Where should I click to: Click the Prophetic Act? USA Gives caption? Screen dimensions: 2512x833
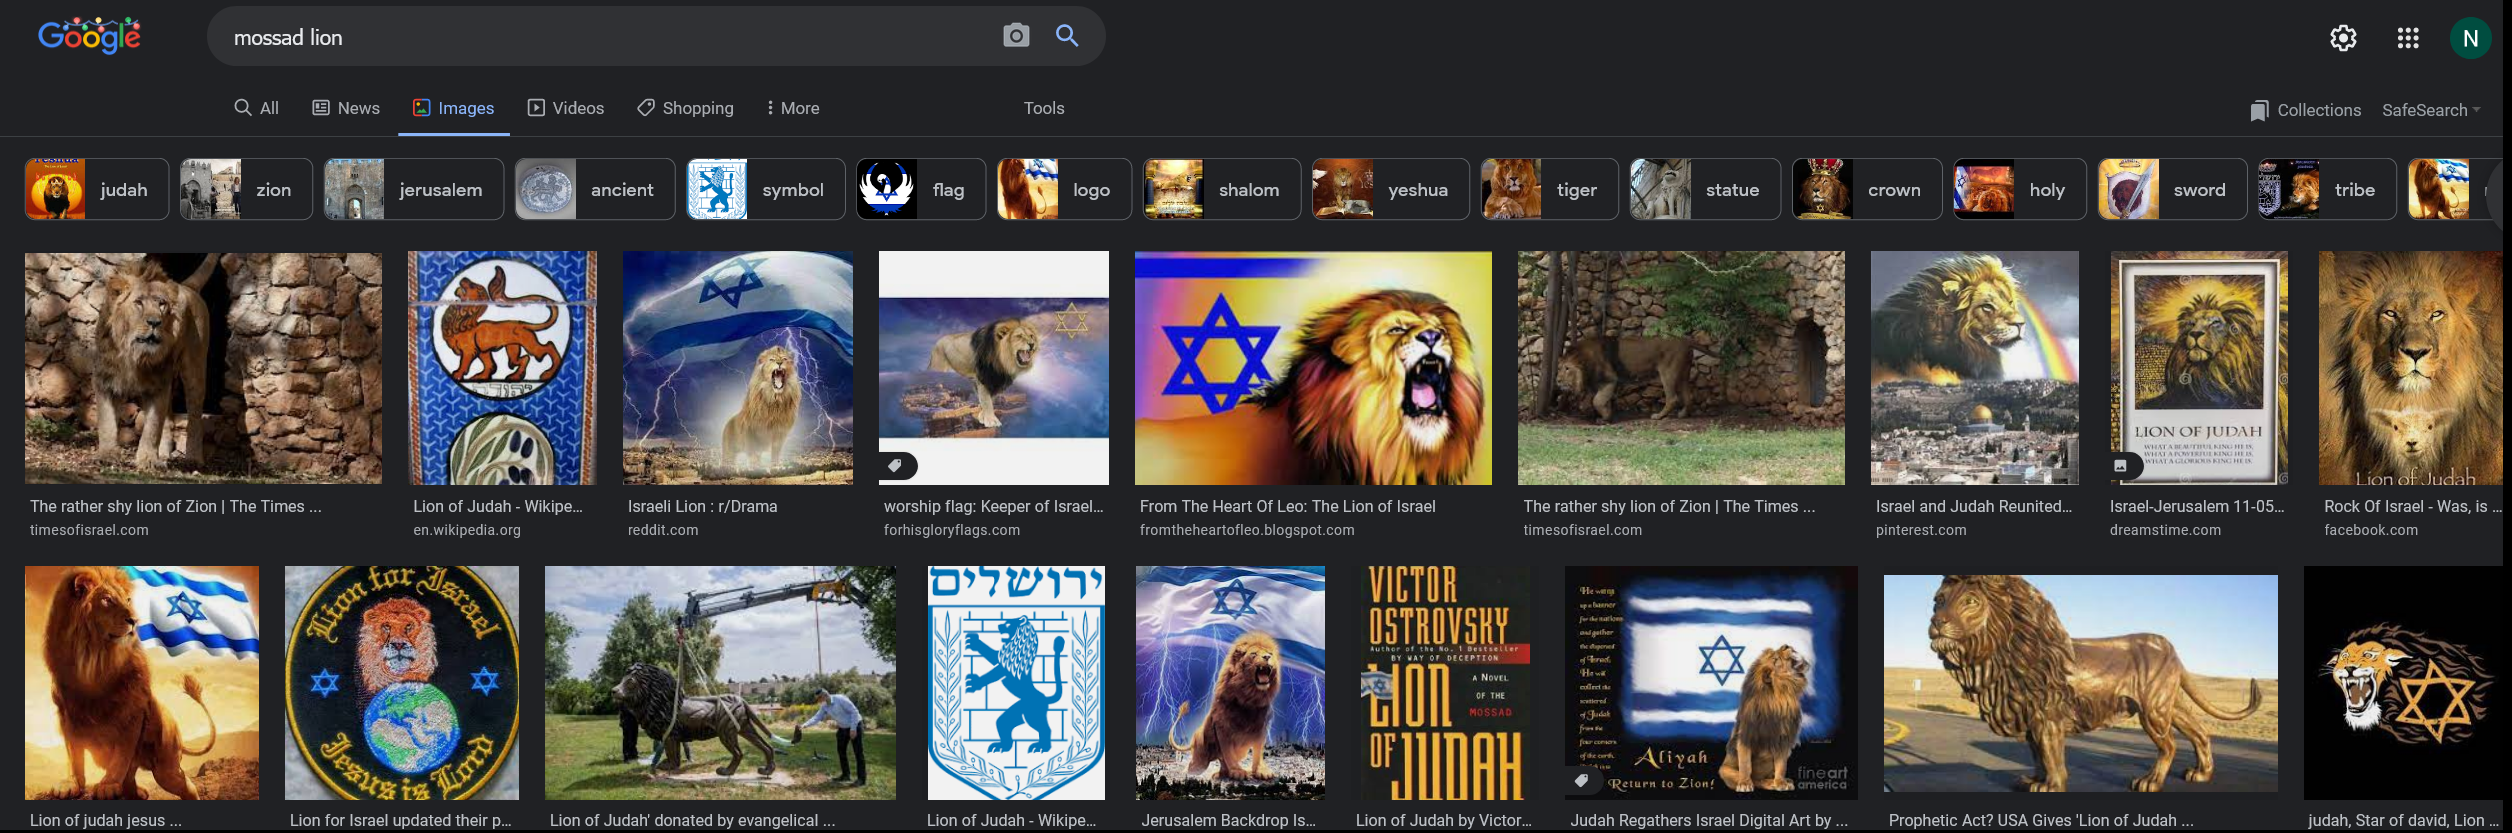2041,820
